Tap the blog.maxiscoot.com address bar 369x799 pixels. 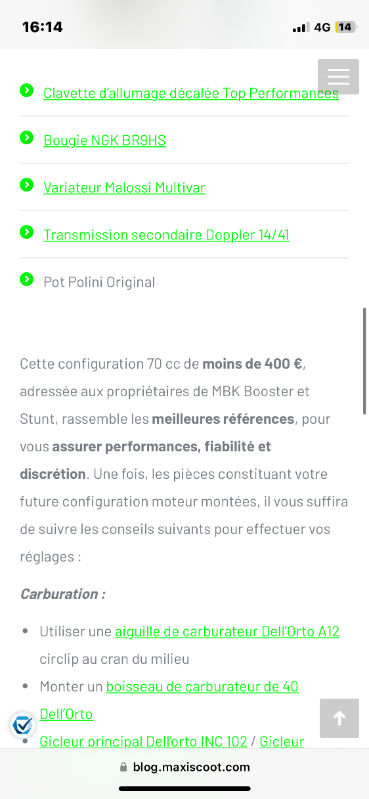pyautogui.click(x=184, y=767)
